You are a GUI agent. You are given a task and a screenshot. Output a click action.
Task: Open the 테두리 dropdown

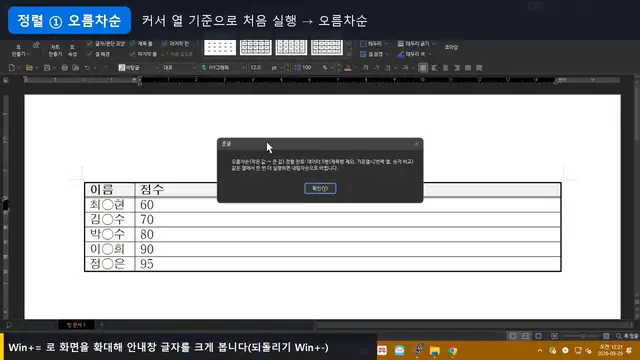click(x=387, y=44)
